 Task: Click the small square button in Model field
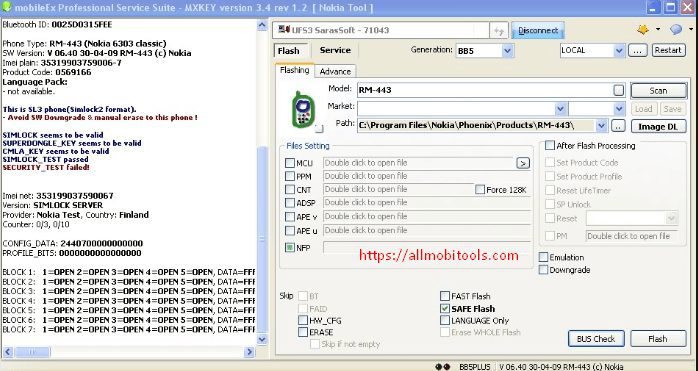(618, 90)
